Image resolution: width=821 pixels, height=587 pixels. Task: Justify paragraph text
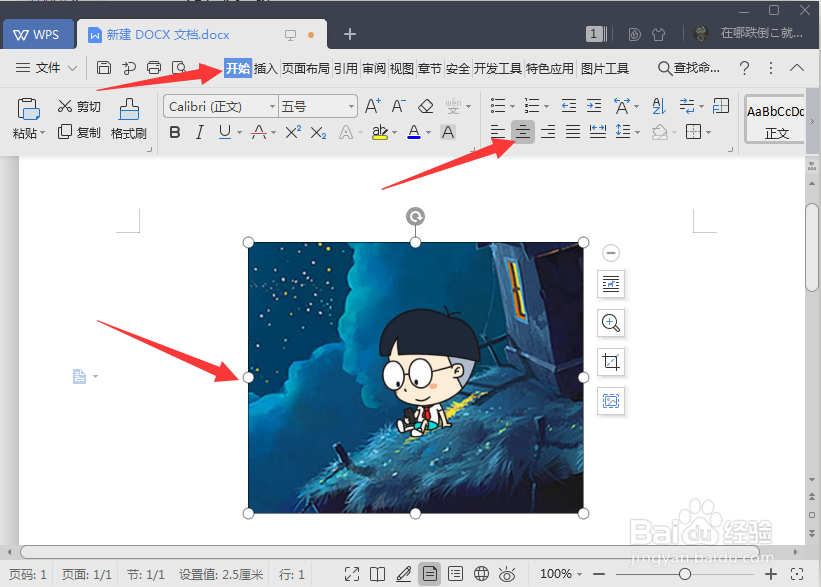click(573, 131)
